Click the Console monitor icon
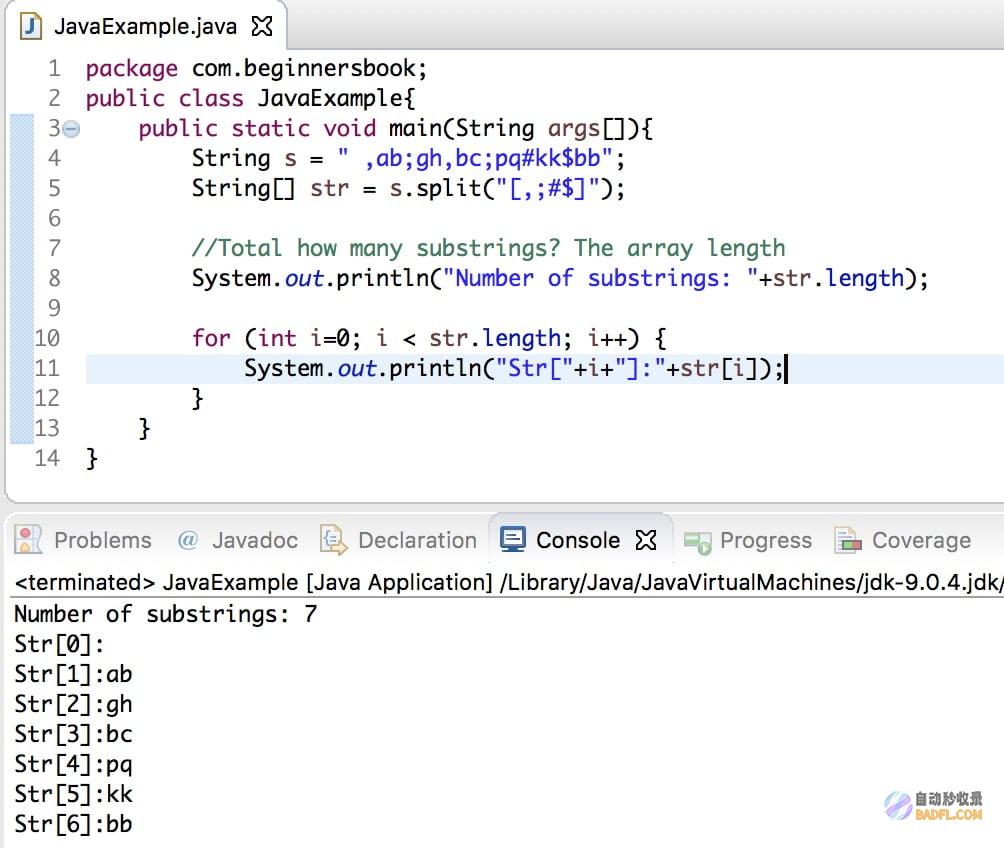 tap(513, 539)
